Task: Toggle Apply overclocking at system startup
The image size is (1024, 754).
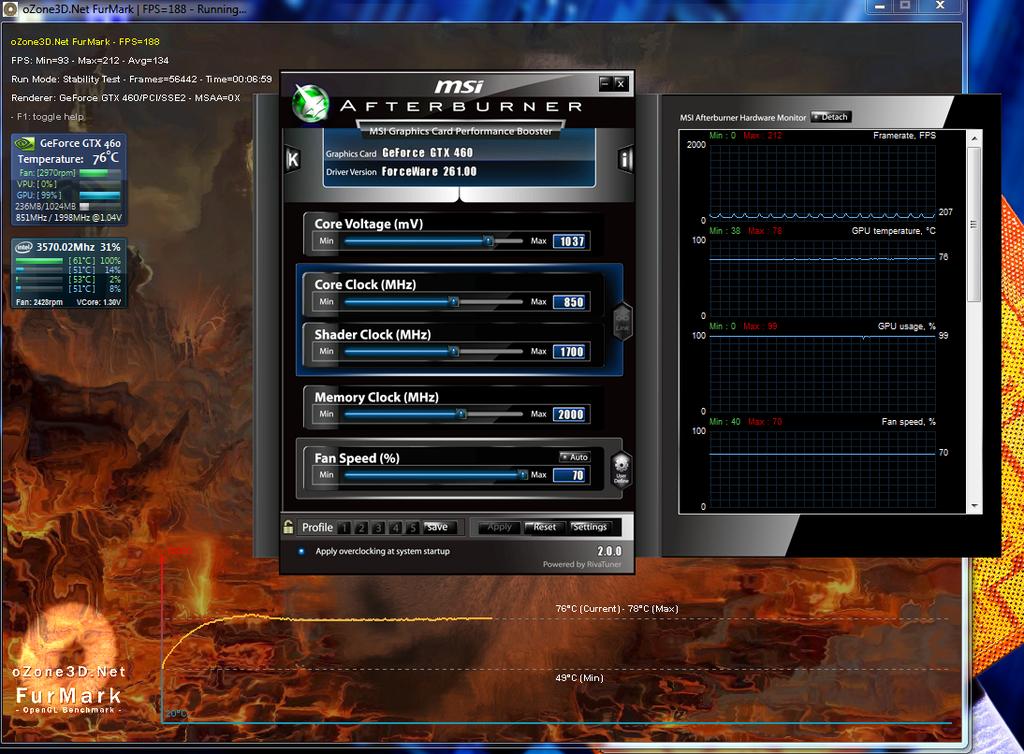Action: tap(301, 551)
